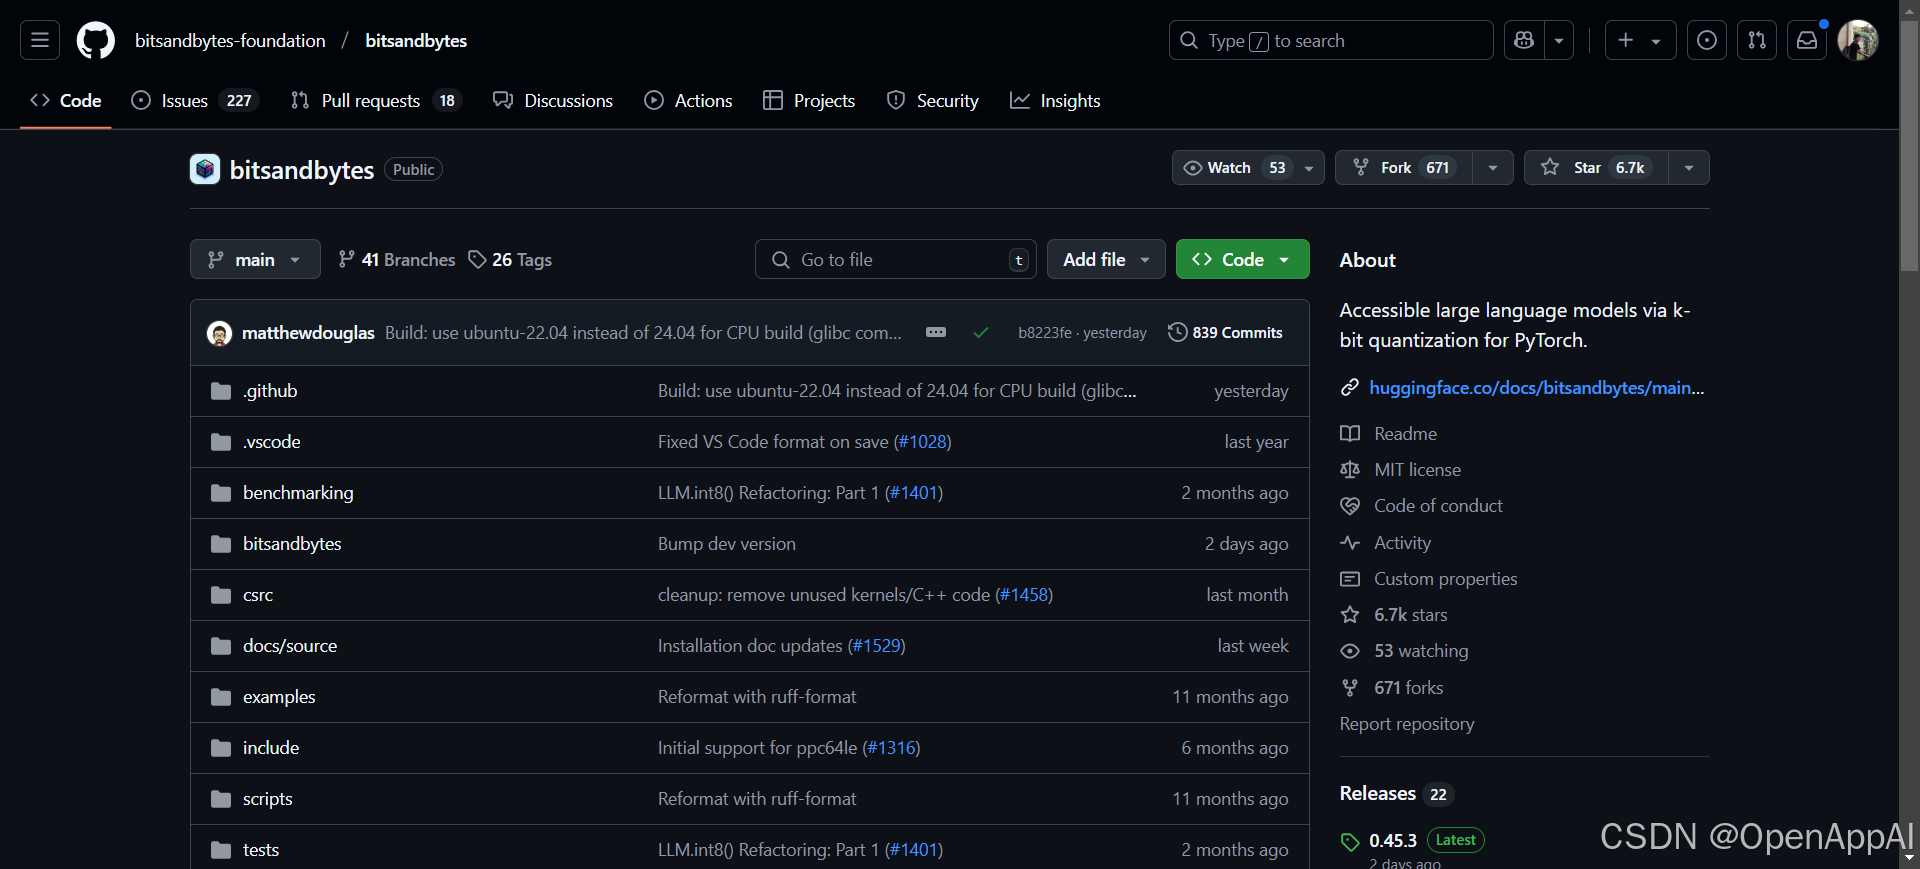Switch to the Projects tab
The height and width of the screenshot is (869, 1920).
(x=809, y=101)
